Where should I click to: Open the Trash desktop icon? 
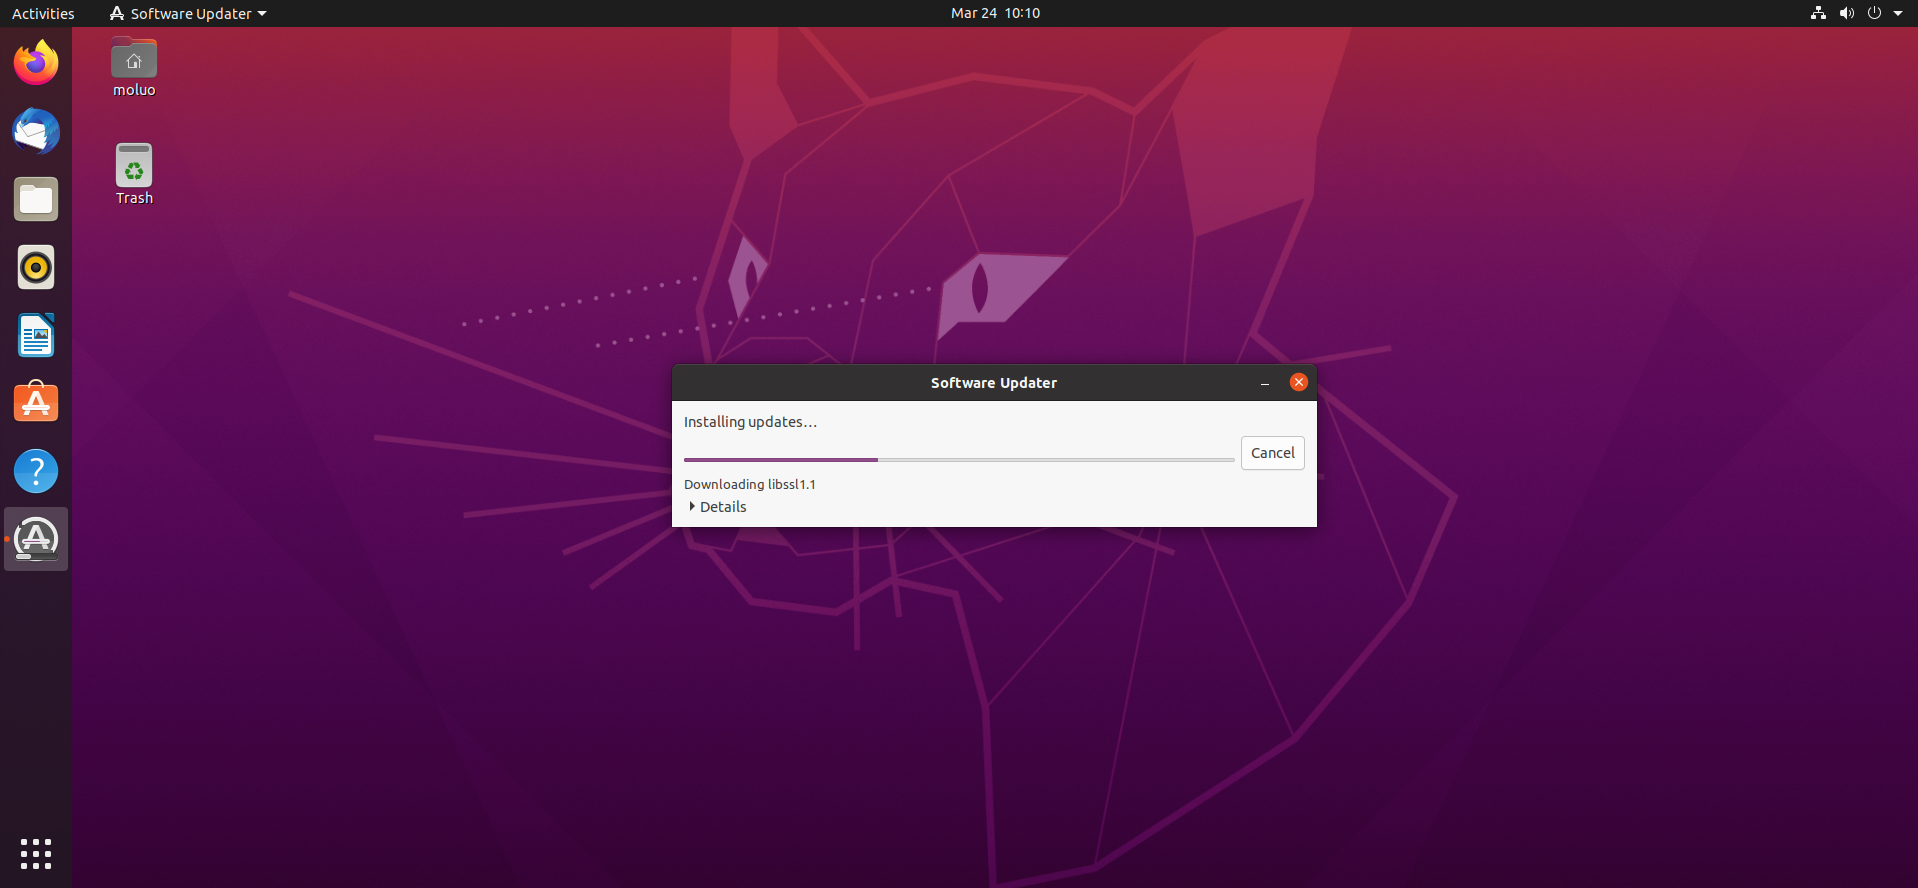coord(134,175)
